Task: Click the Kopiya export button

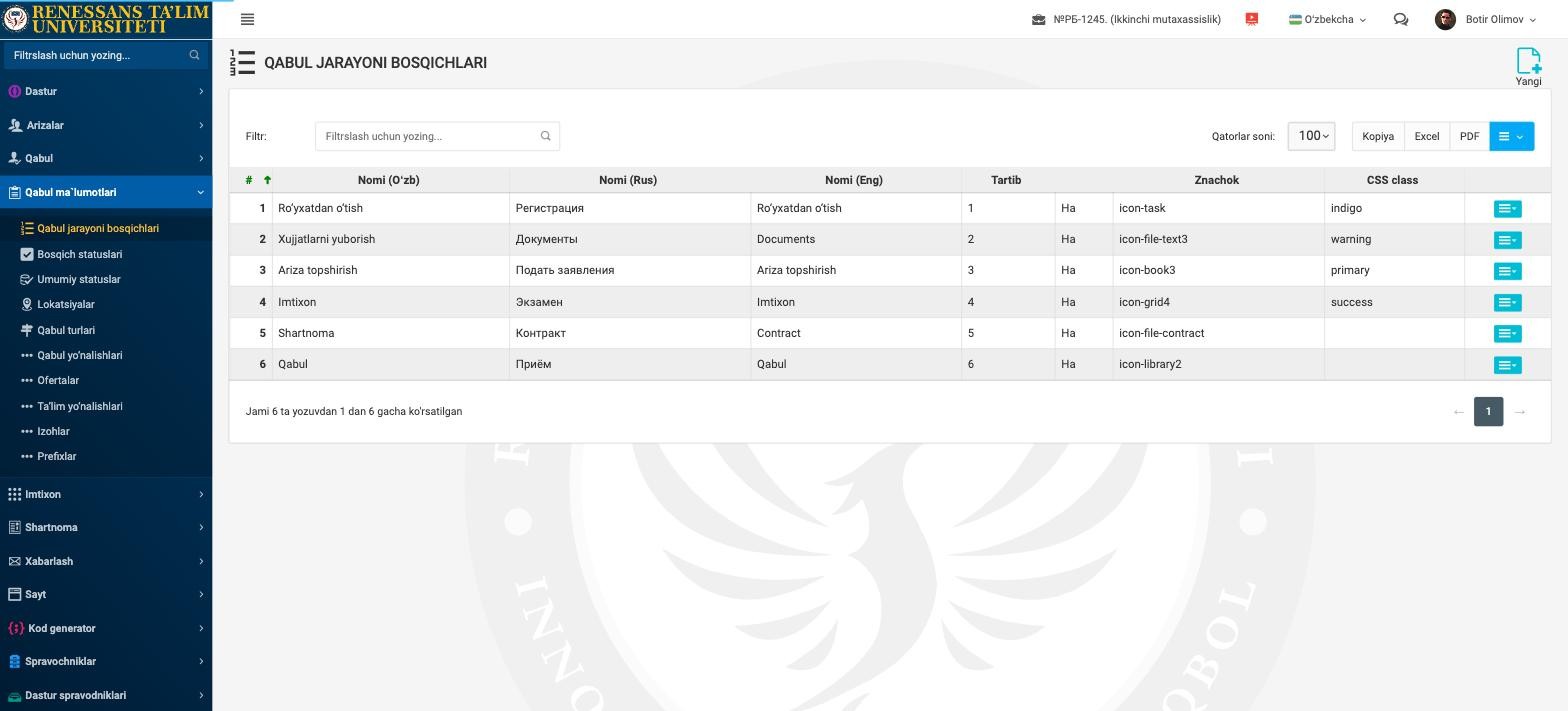Action: pyautogui.click(x=1378, y=136)
